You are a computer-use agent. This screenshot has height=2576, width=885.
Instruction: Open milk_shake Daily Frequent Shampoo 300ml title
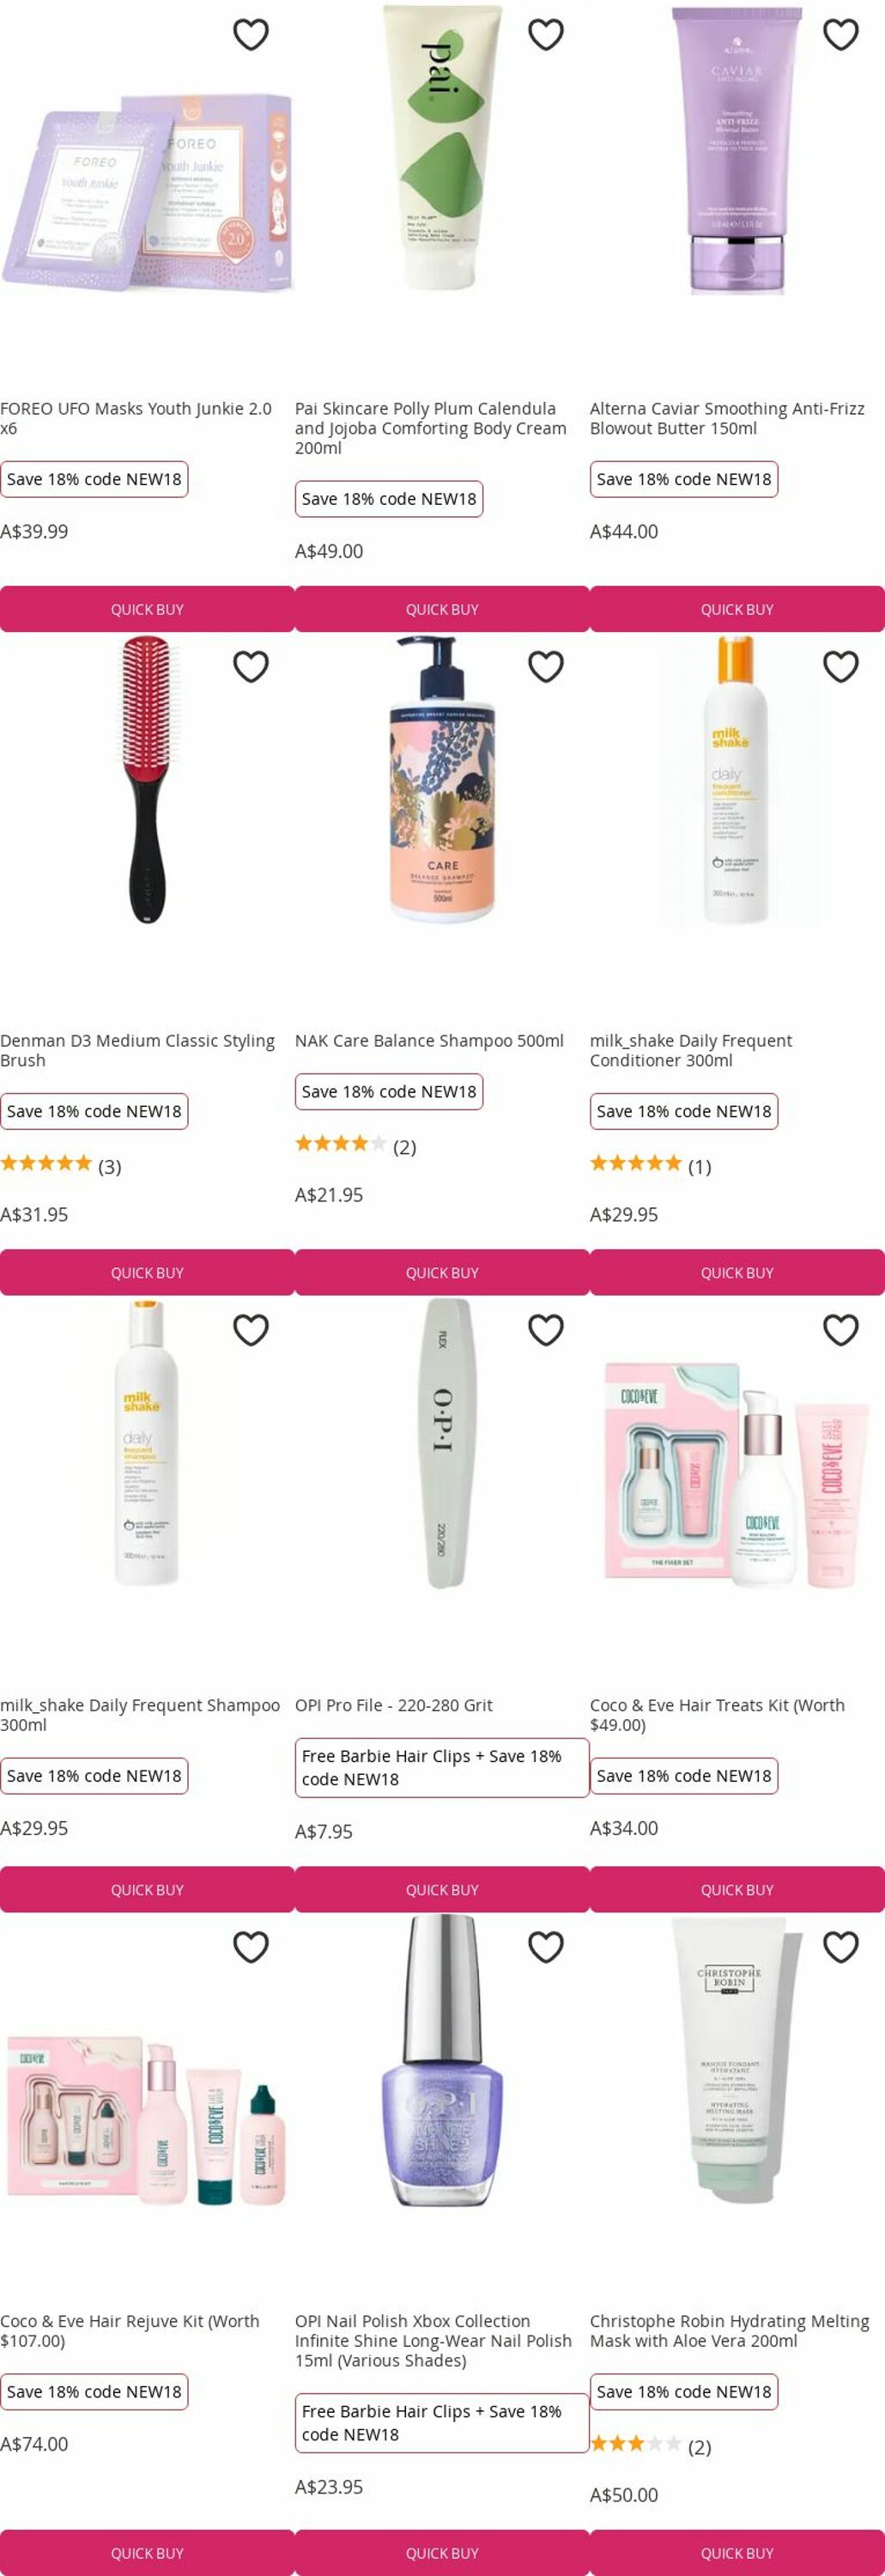click(x=140, y=1715)
